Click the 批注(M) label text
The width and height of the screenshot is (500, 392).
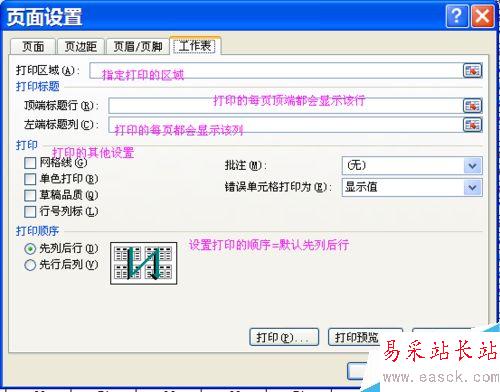pyautogui.click(x=245, y=165)
